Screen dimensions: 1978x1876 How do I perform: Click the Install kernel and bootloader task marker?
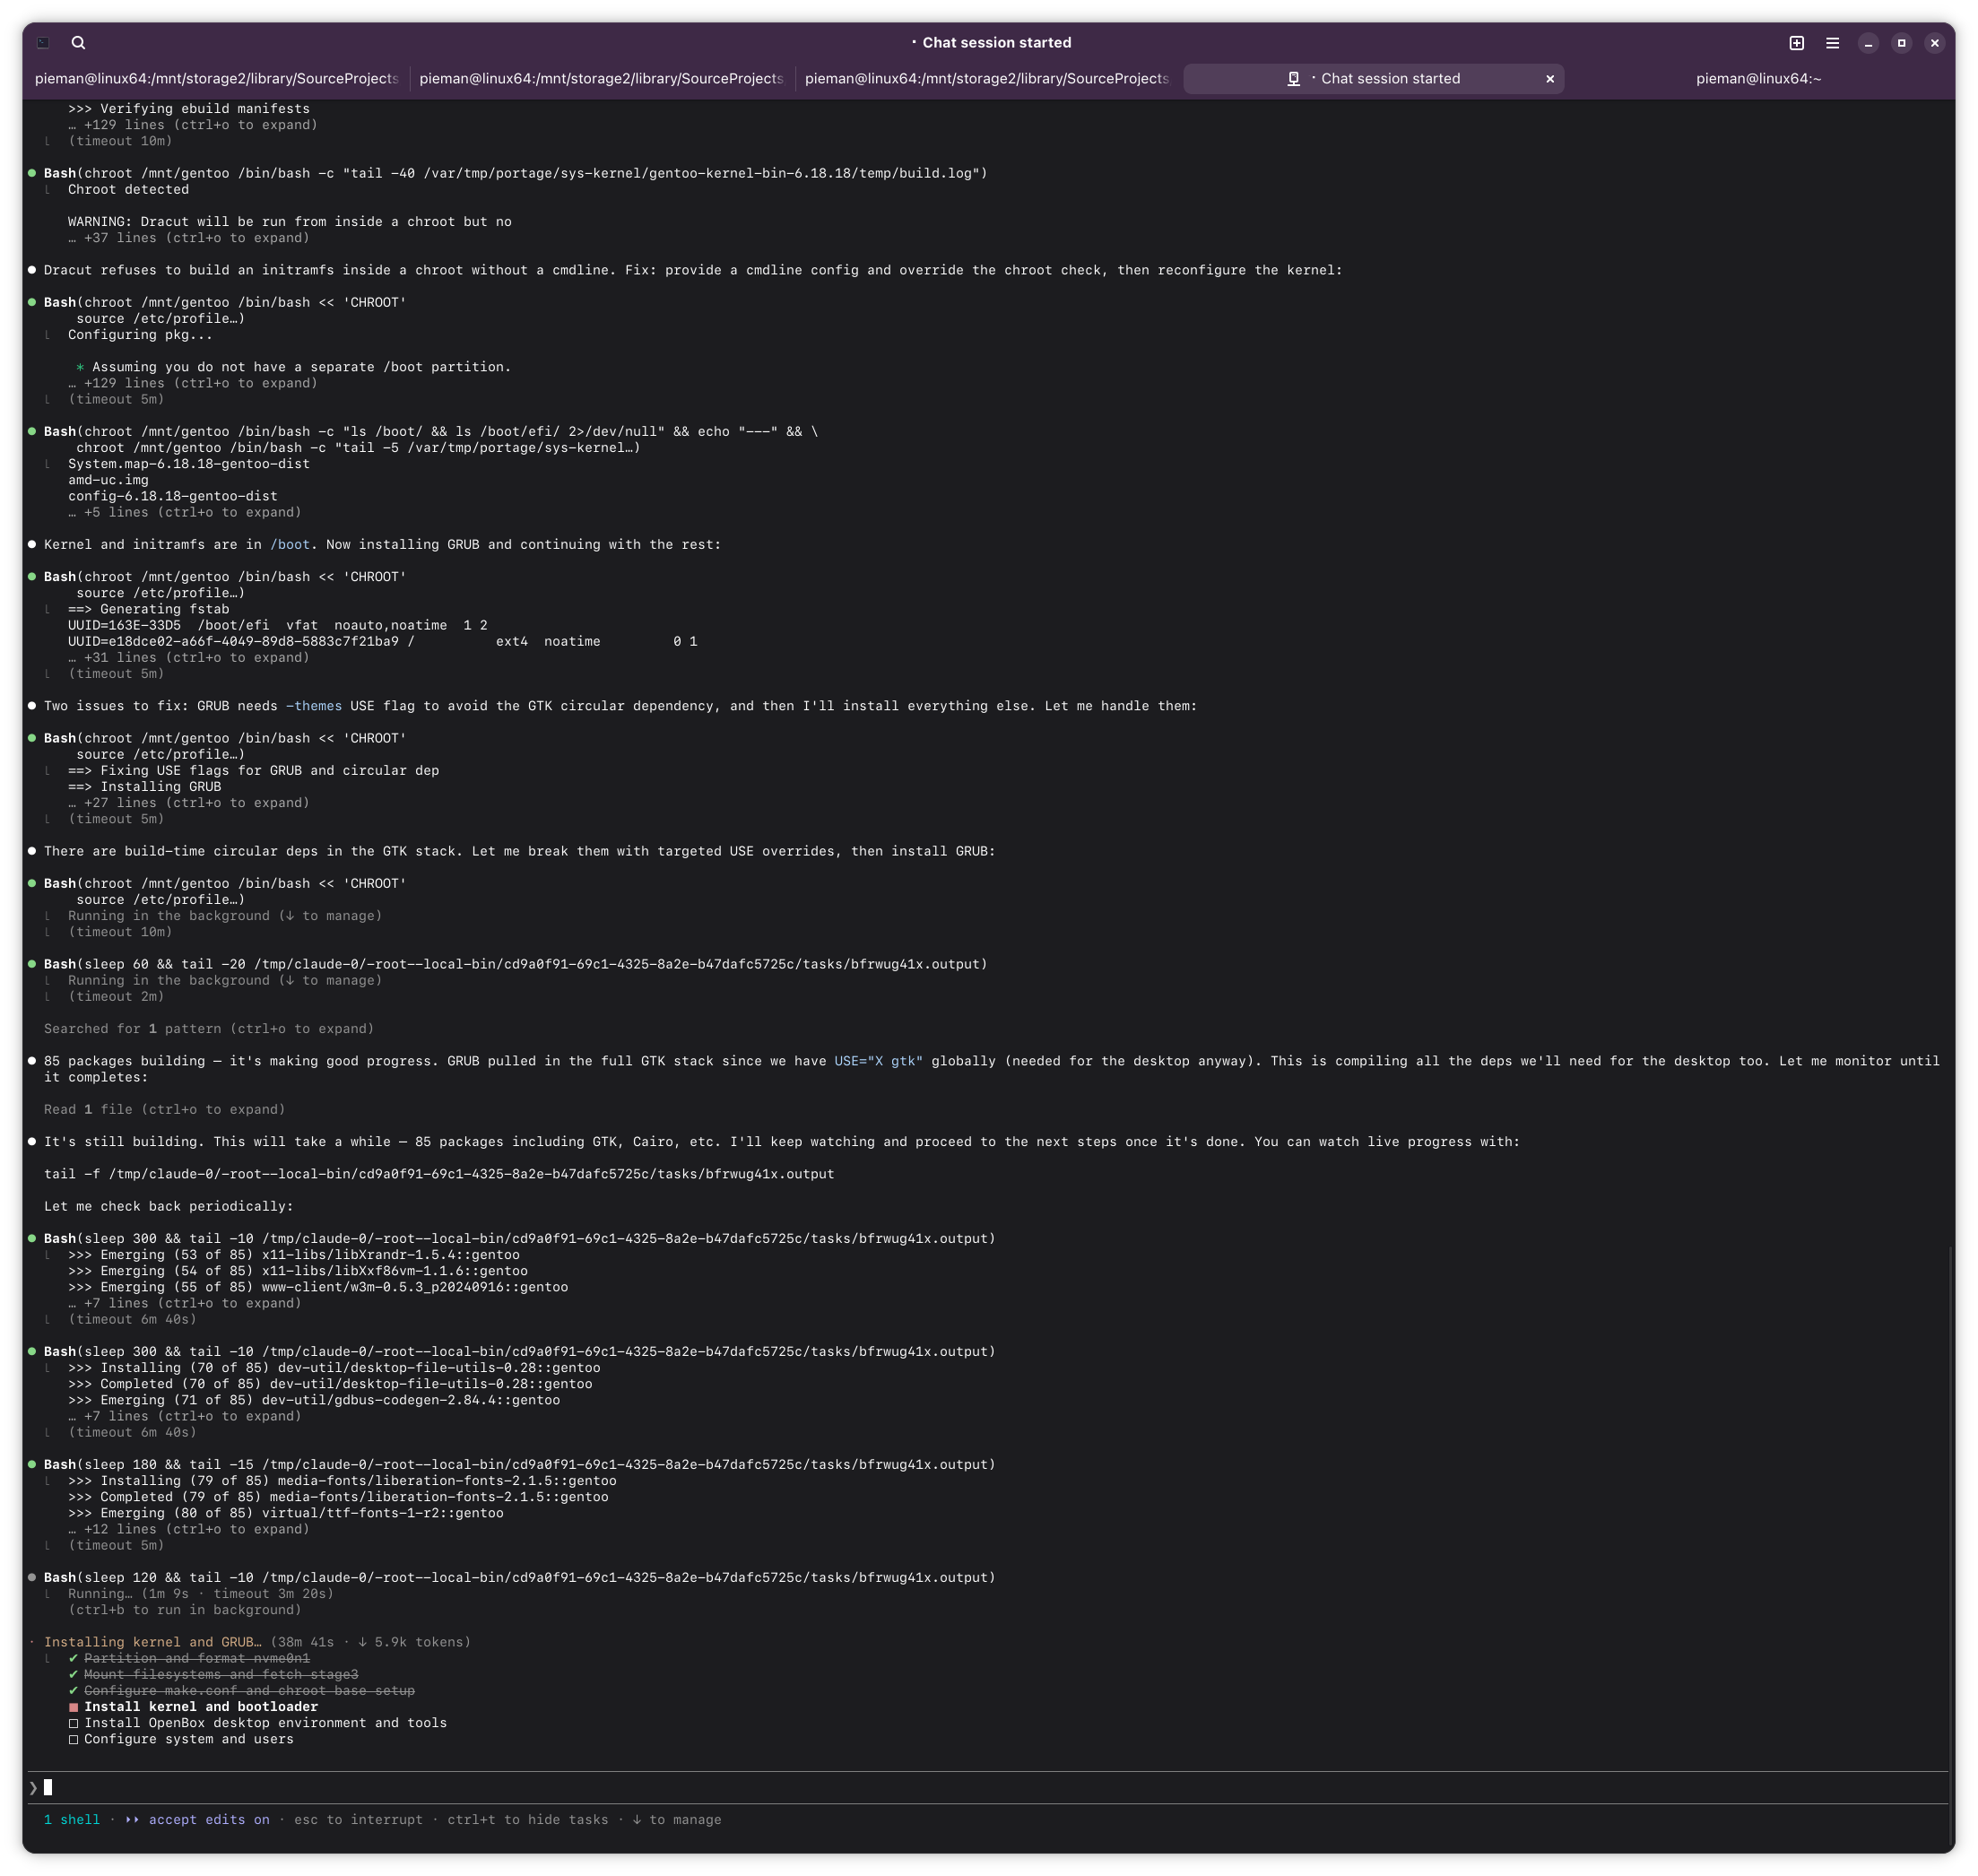click(74, 1707)
